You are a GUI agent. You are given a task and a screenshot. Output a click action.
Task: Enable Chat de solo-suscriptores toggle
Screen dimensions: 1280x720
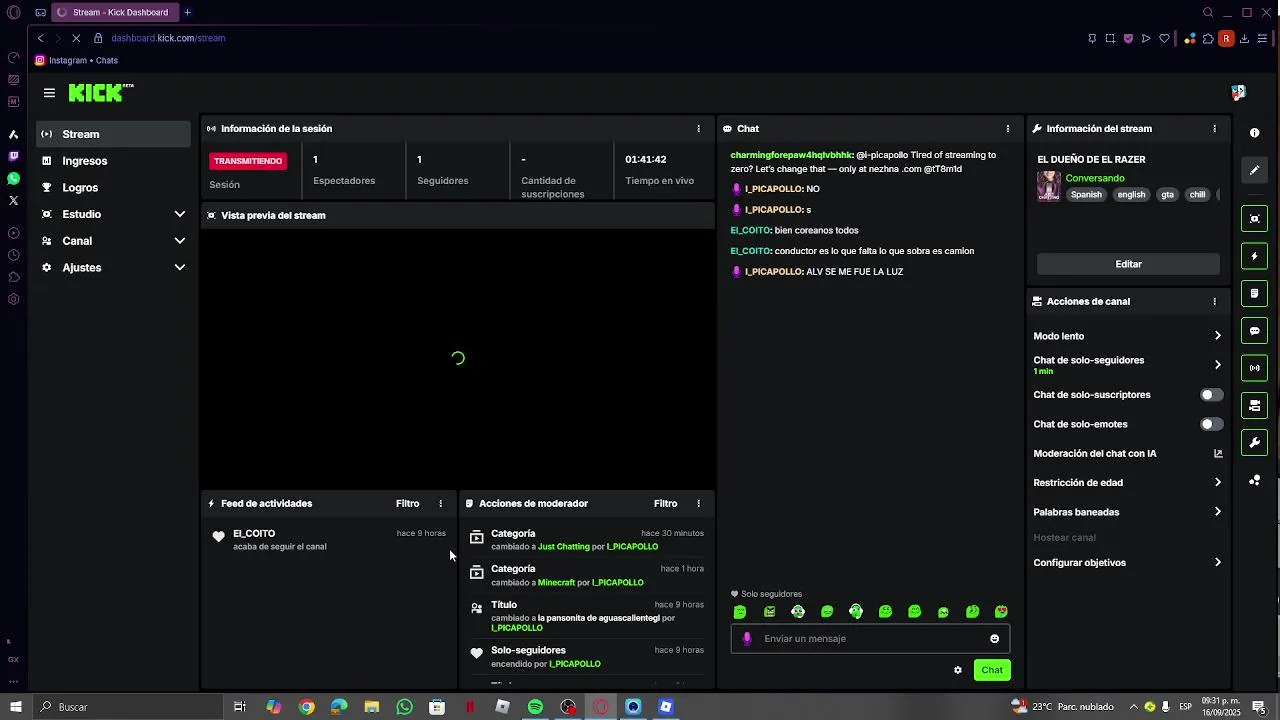[1211, 395]
